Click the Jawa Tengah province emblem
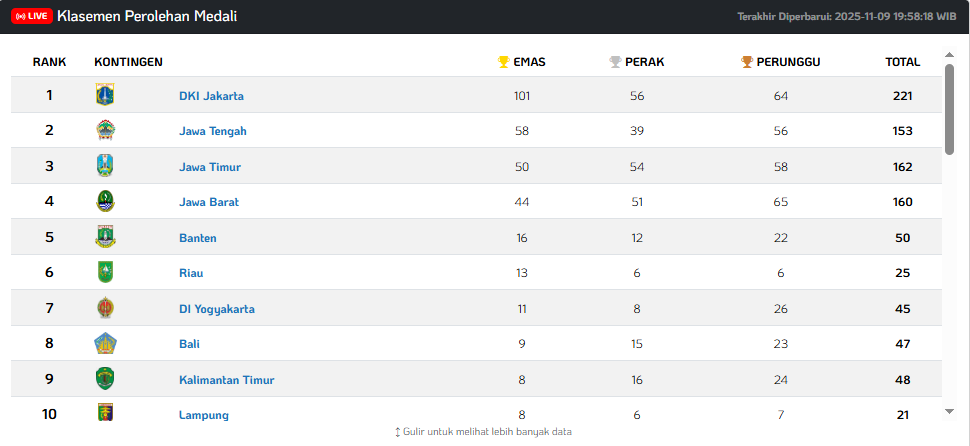This screenshot has height=446, width=970. tap(105, 130)
